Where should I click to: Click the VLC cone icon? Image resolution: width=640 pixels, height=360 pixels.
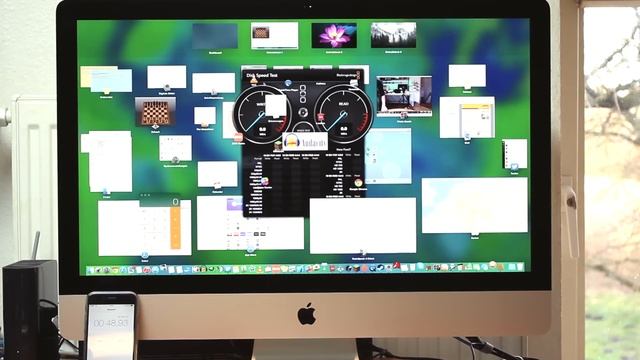coord(254,81)
